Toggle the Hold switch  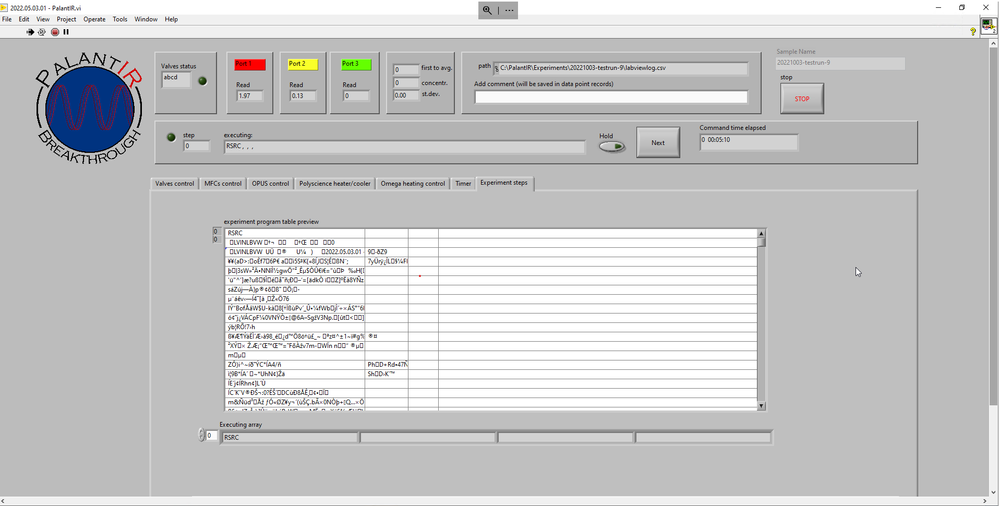point(612,147)
